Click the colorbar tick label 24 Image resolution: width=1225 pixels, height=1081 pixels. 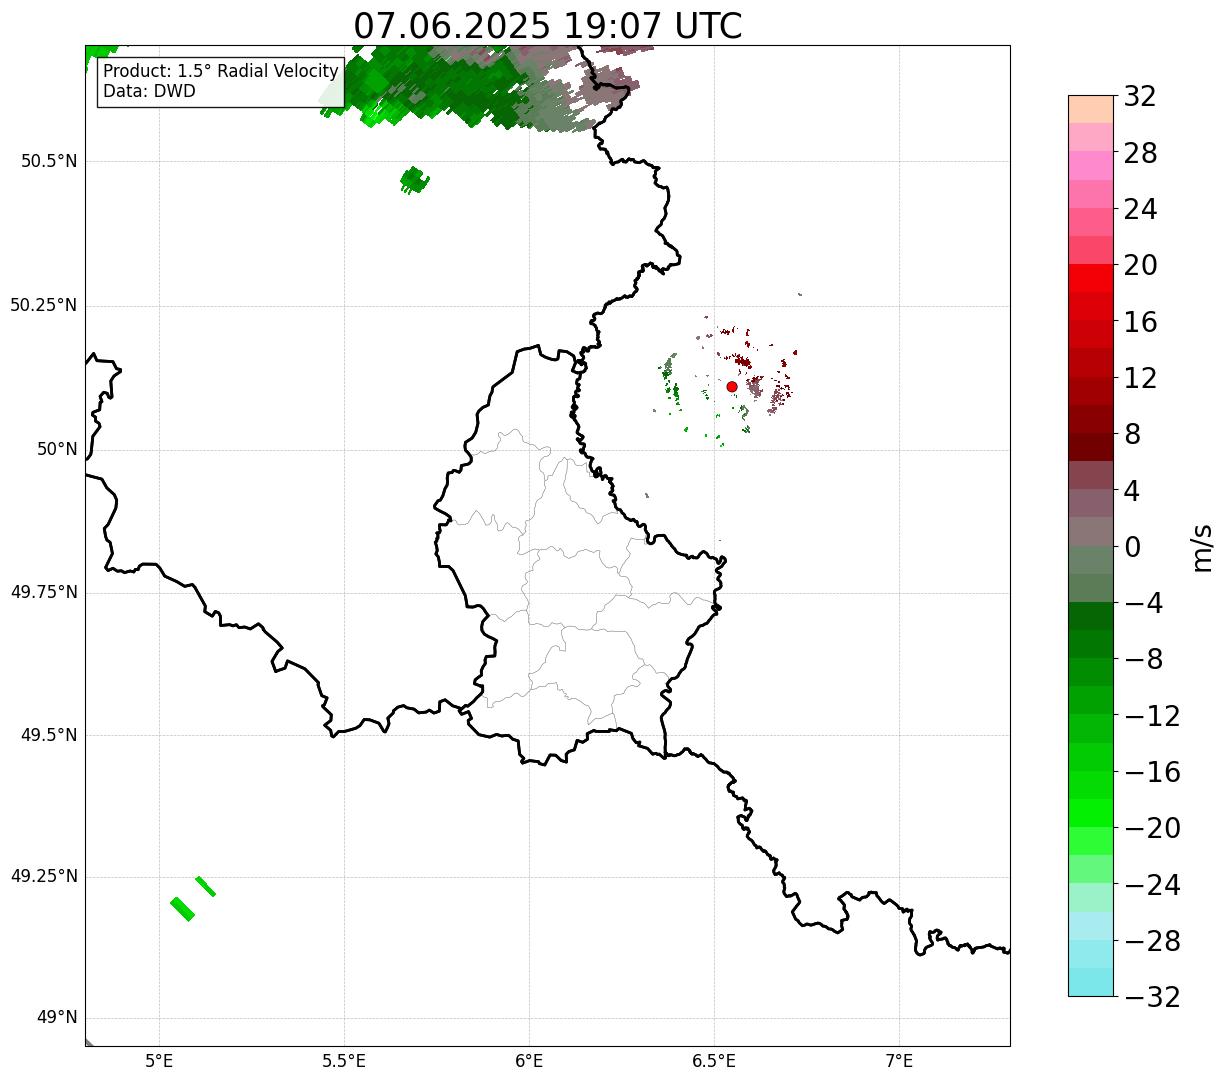pos(1140,209)
